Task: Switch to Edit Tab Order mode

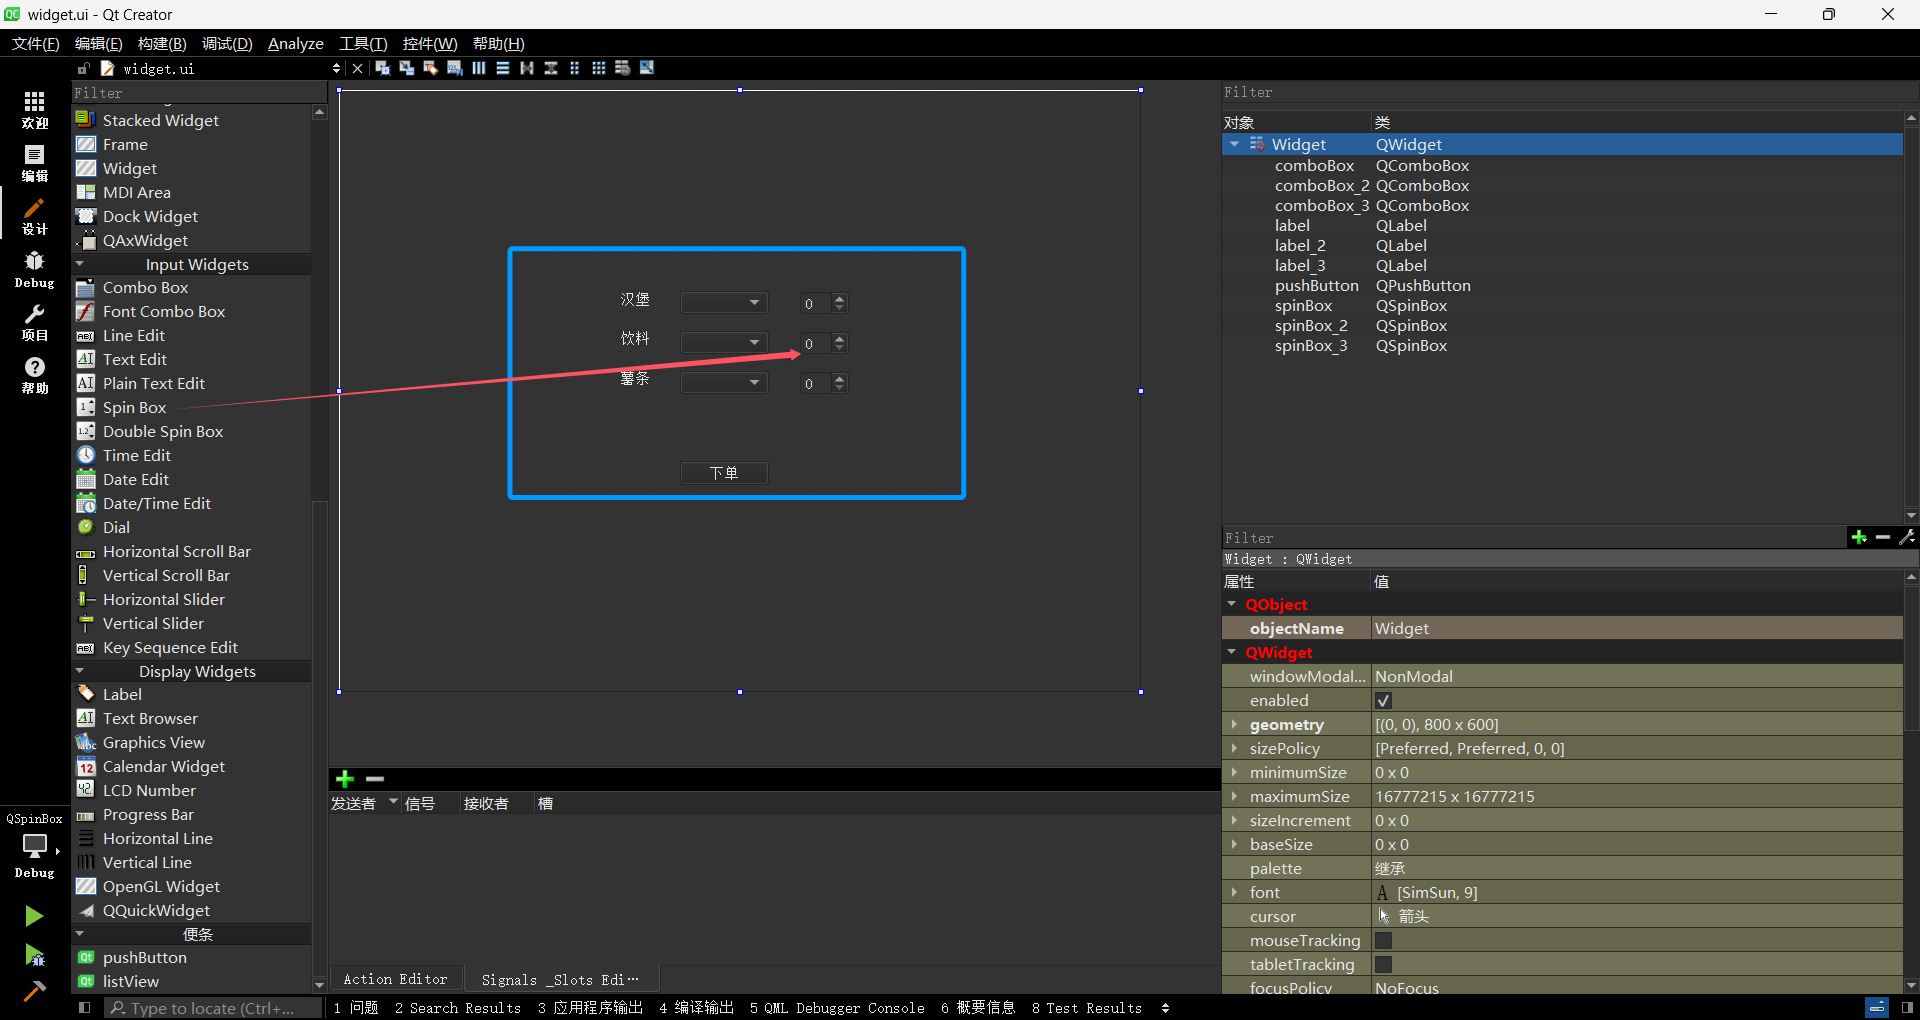Action: [x=454, y=68]
